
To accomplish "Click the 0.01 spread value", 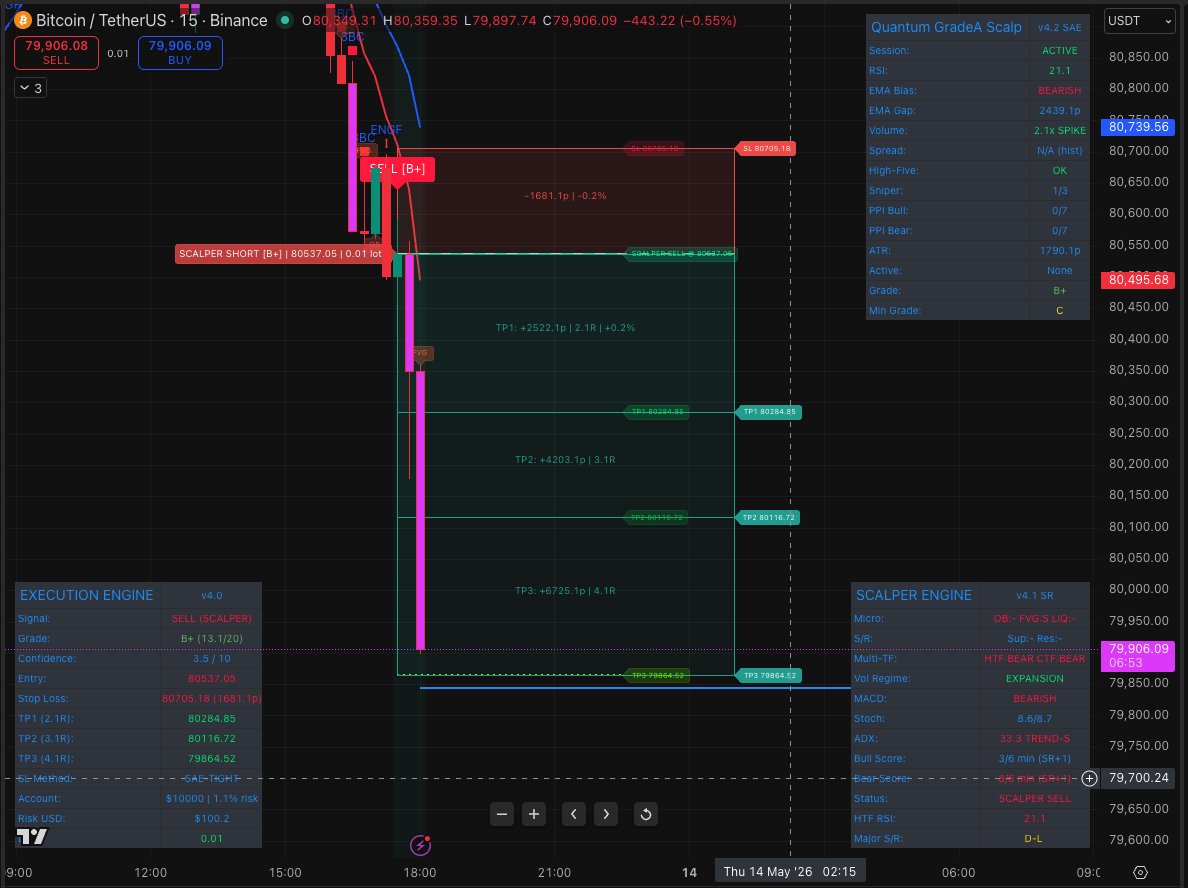I will 118,53.
